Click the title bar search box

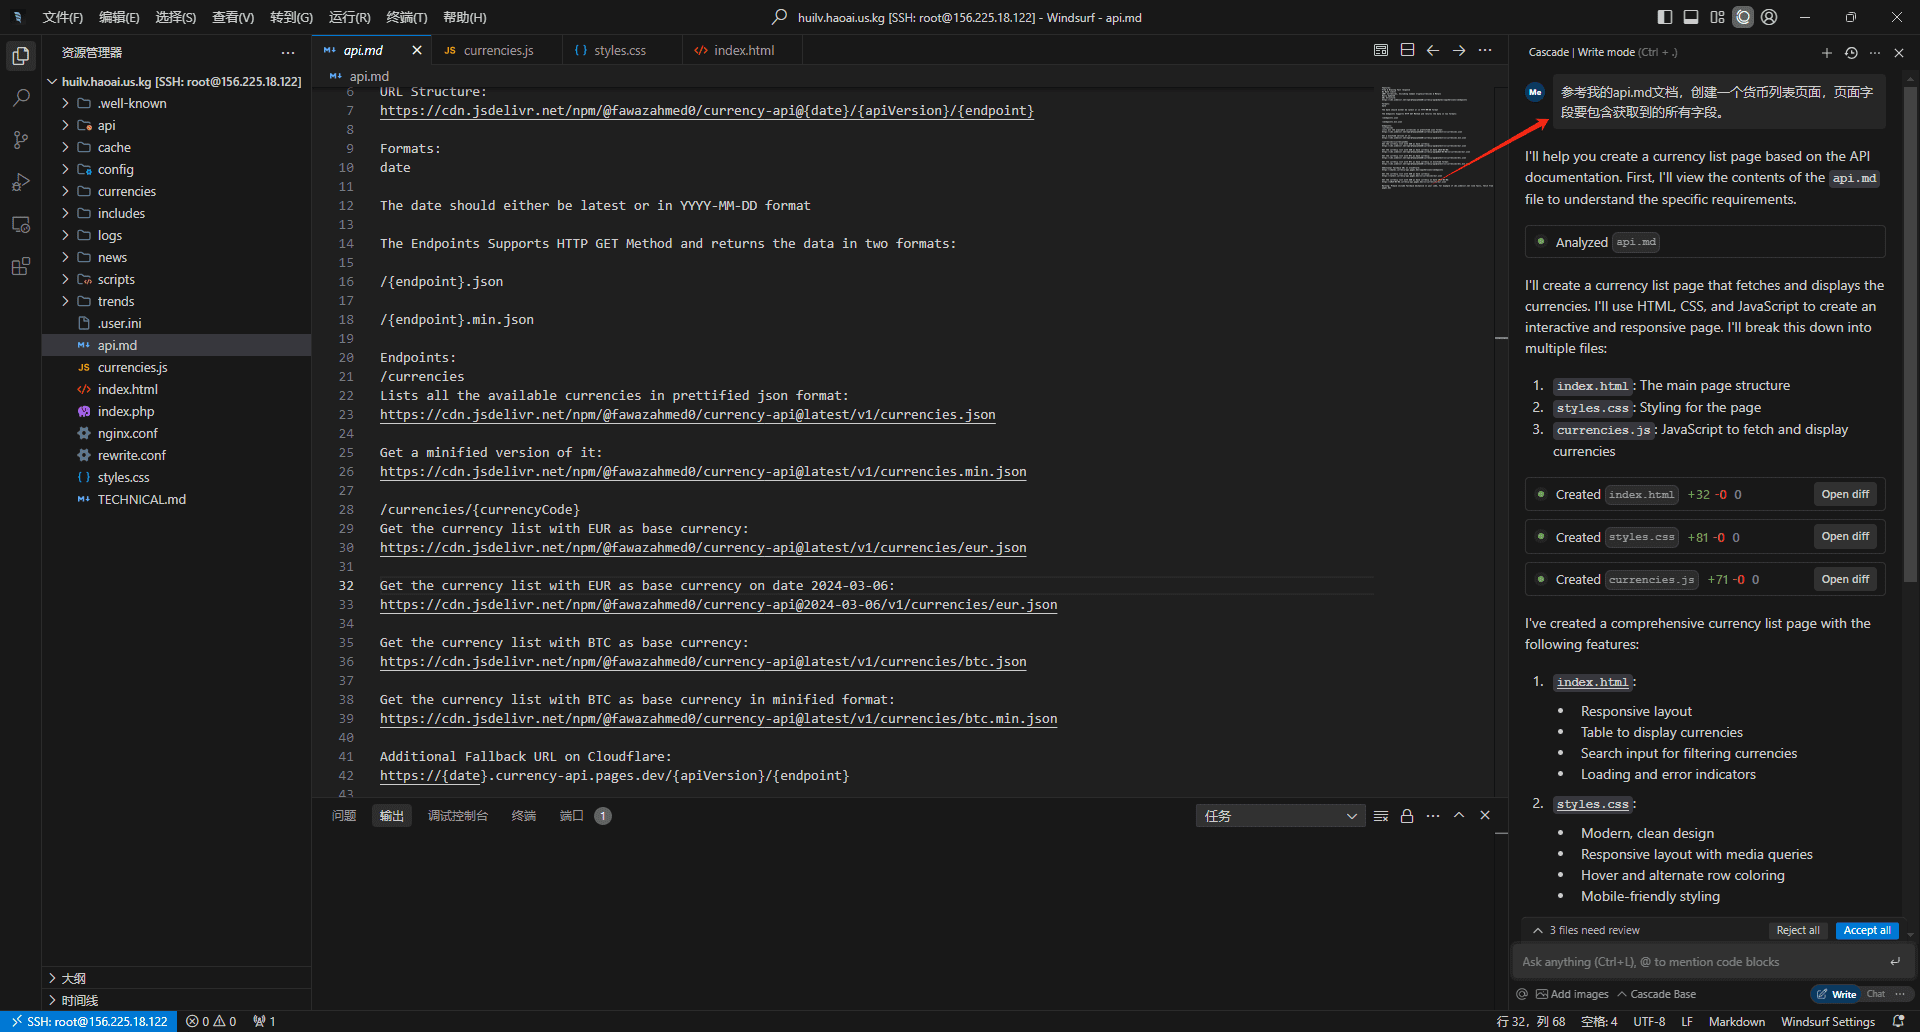point(958,17)
